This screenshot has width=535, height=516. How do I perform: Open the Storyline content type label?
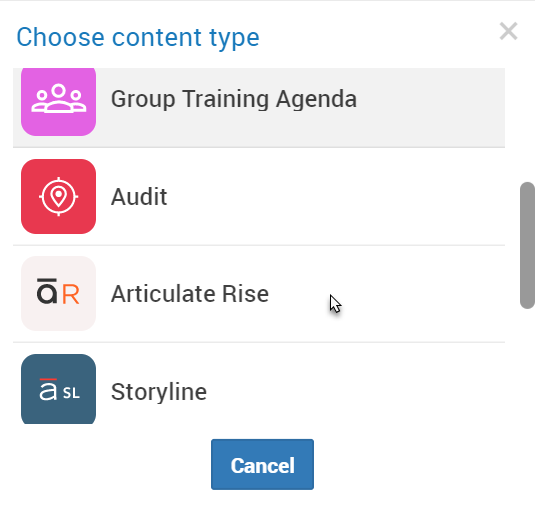(159, 392)
